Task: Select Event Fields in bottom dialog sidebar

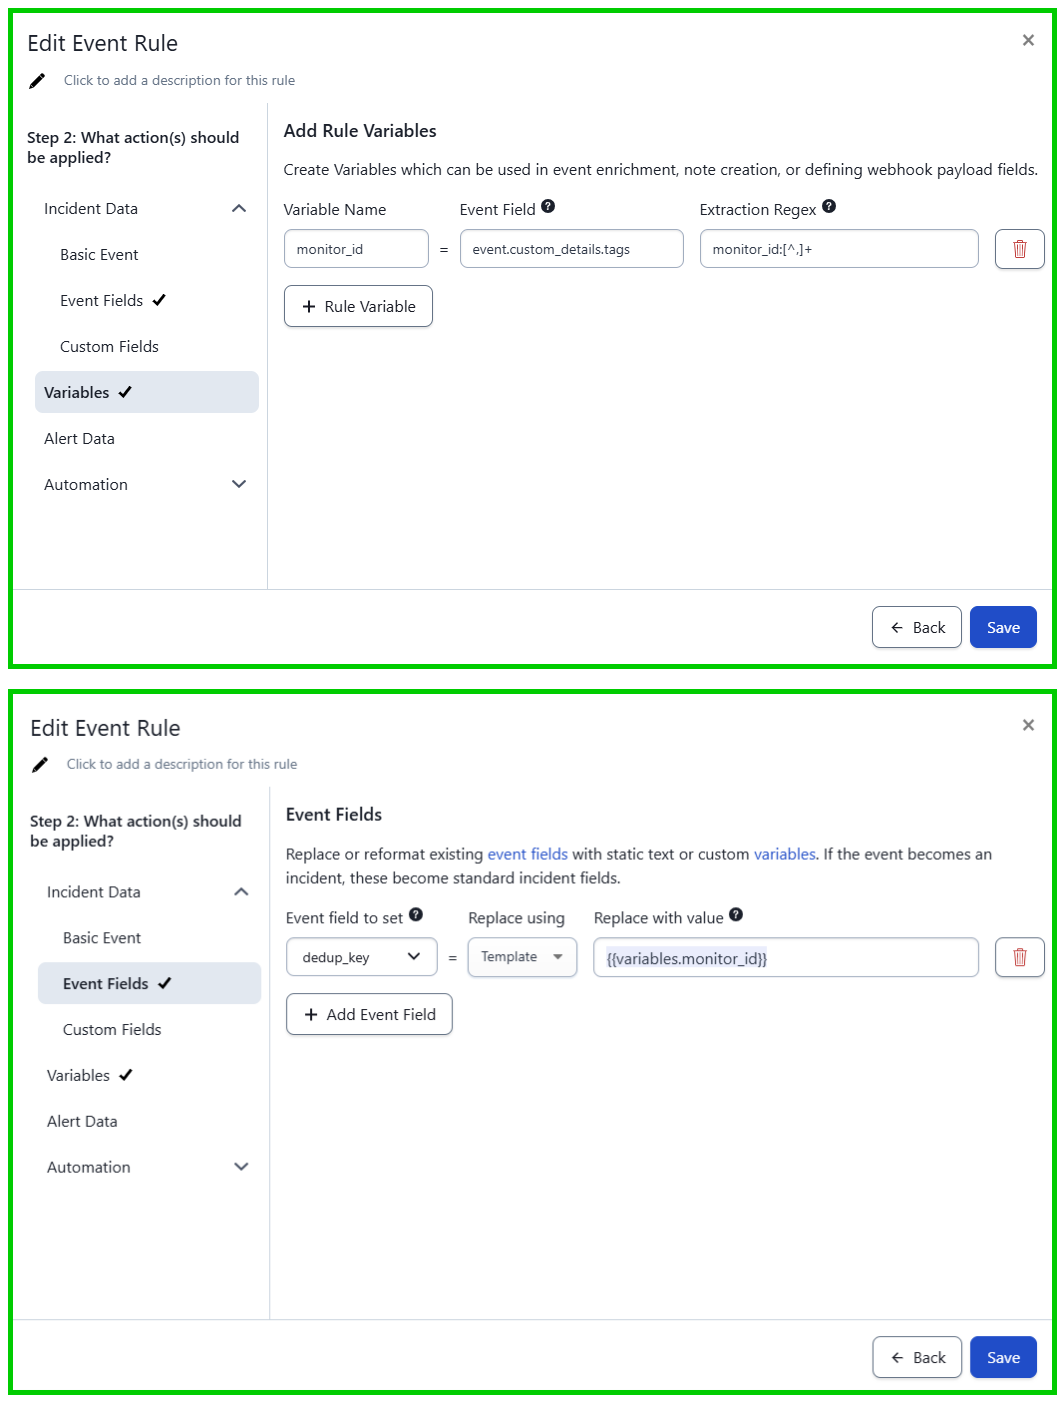Action: (x=149, y=983)
